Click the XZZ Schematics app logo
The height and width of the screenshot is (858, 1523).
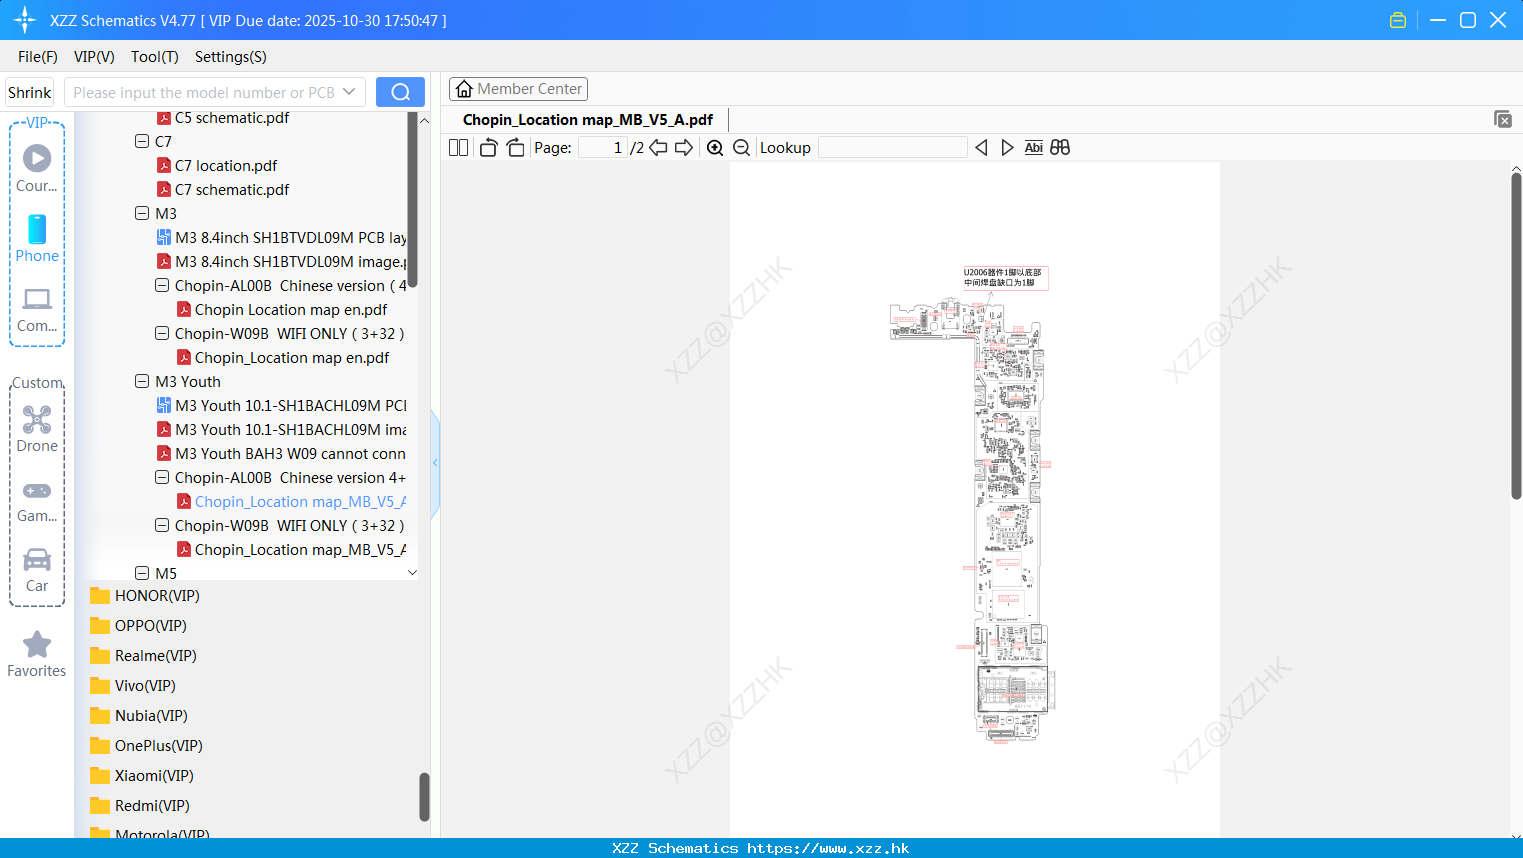pos(25,20)
